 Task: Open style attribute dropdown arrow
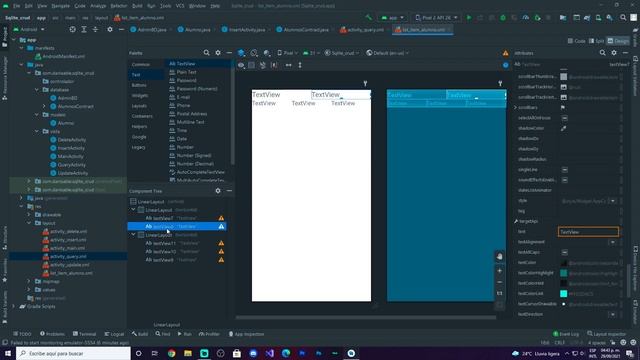pyautogui.click(x=613, y=201)
